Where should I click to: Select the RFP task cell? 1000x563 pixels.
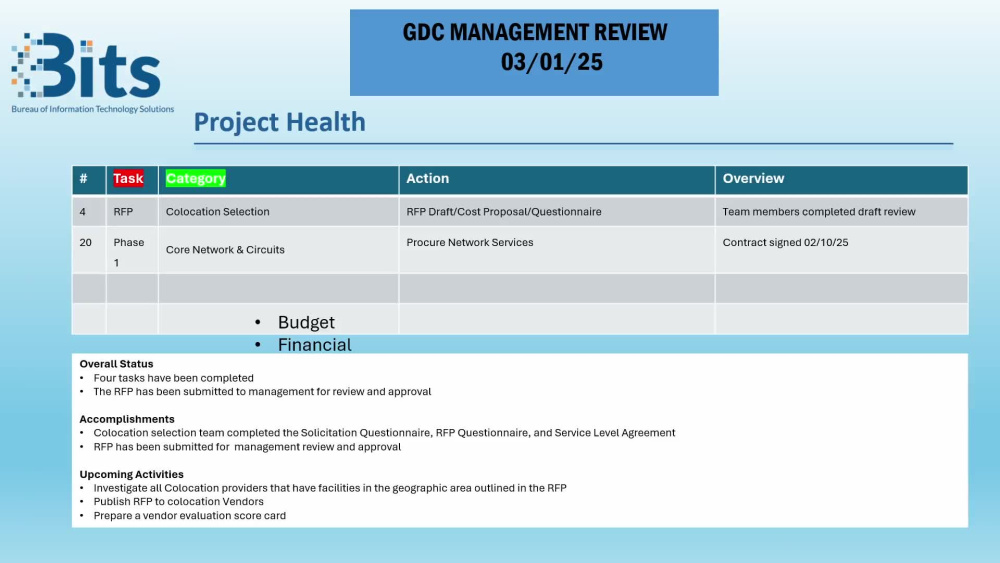coord(132,212)
